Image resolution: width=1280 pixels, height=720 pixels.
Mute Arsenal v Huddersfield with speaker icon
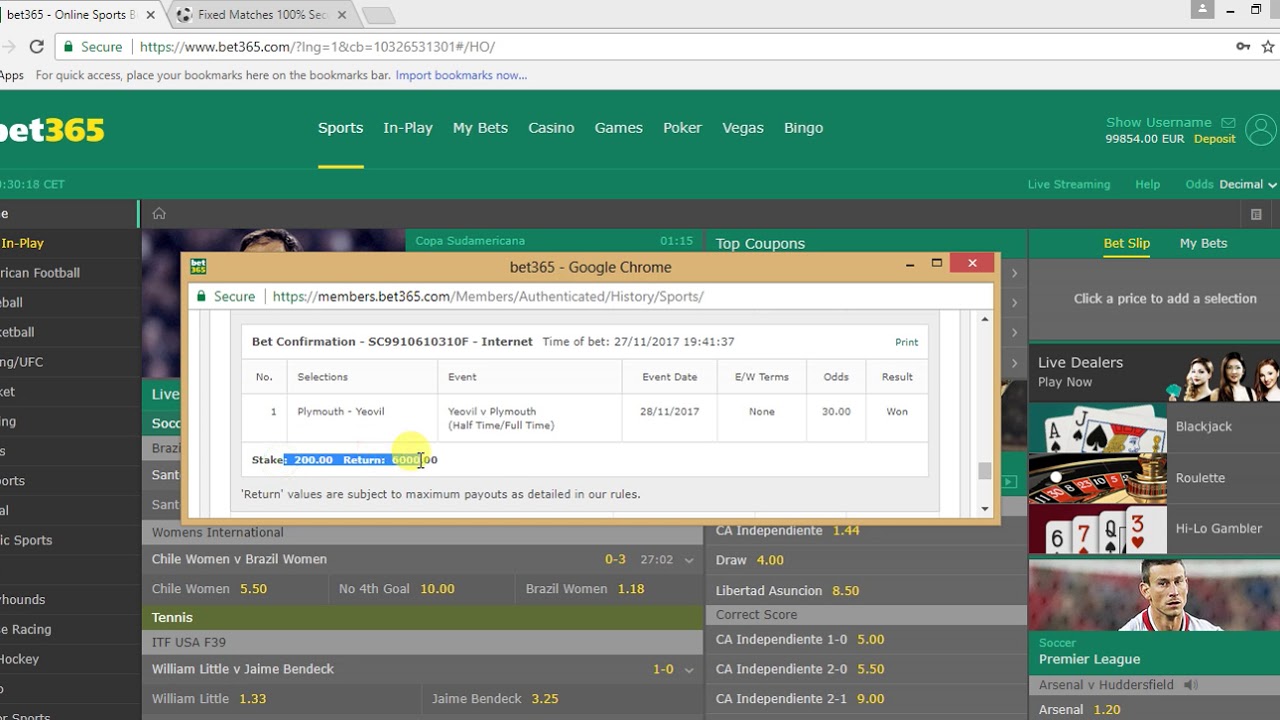1190,685
